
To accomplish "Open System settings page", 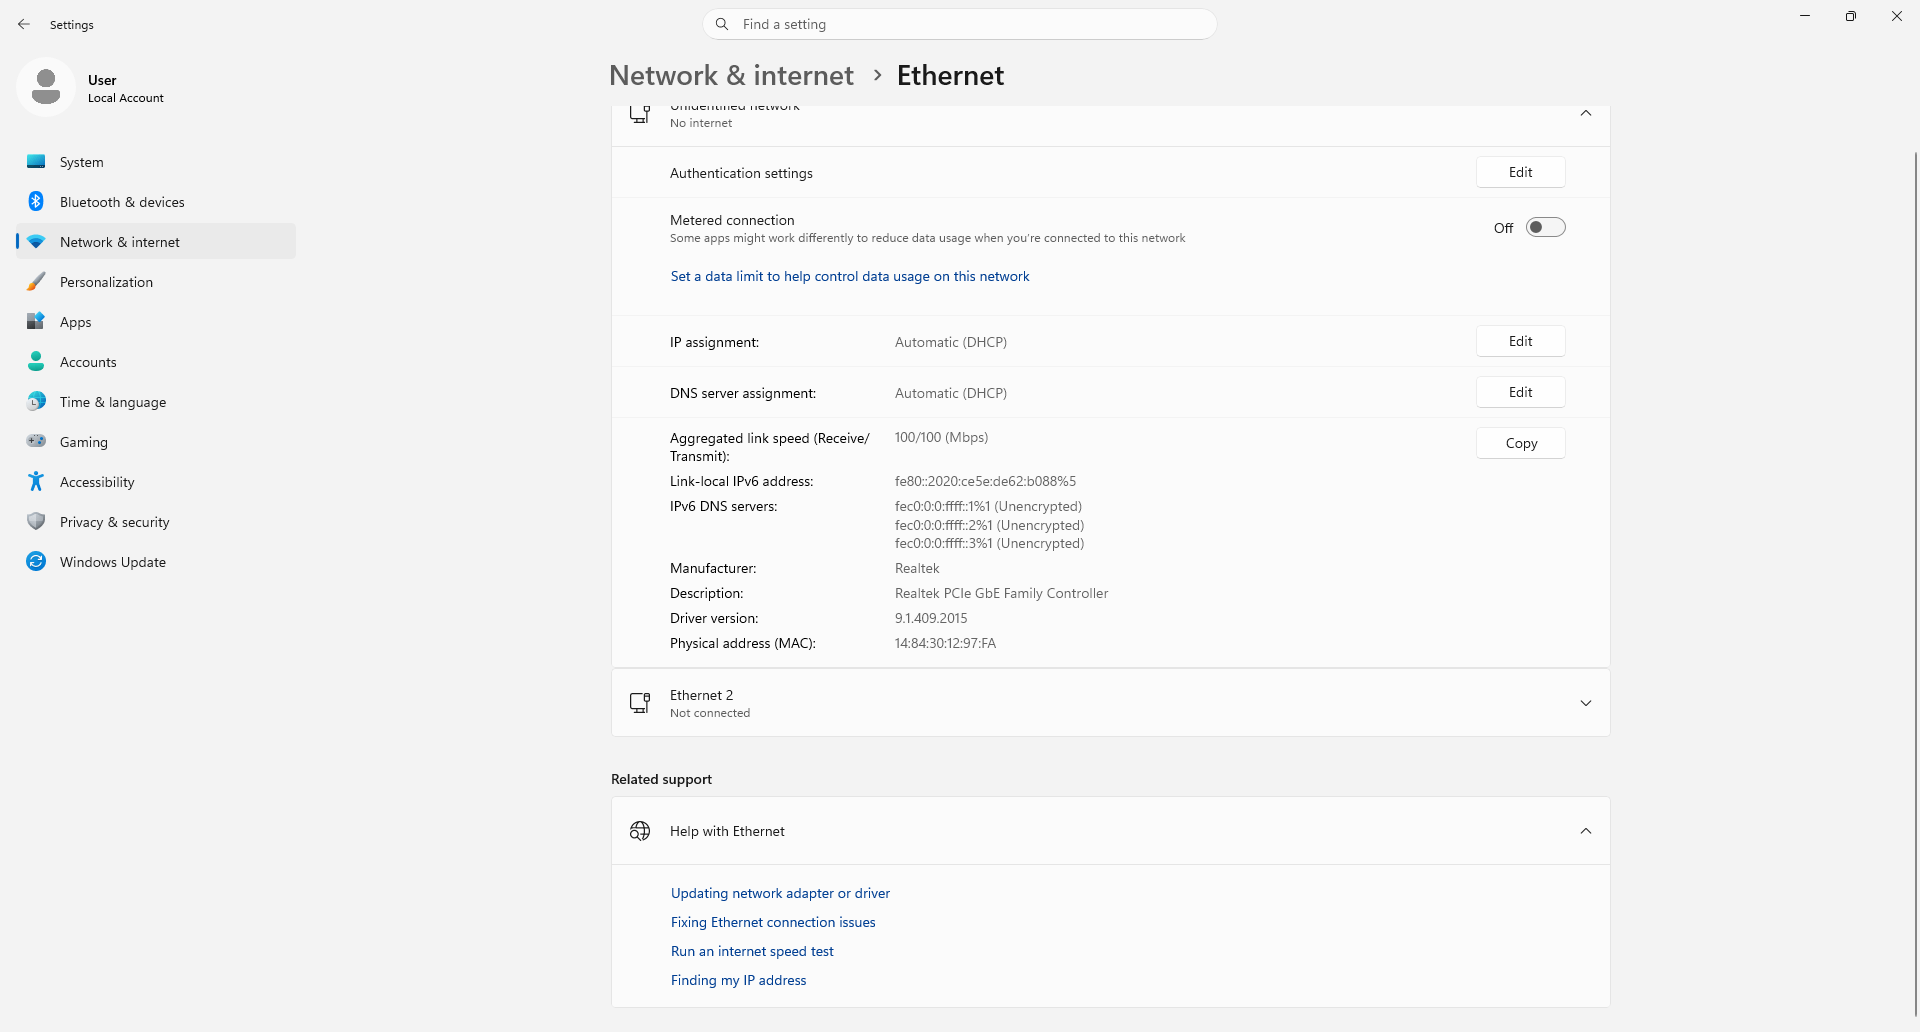I will point(156,162).
